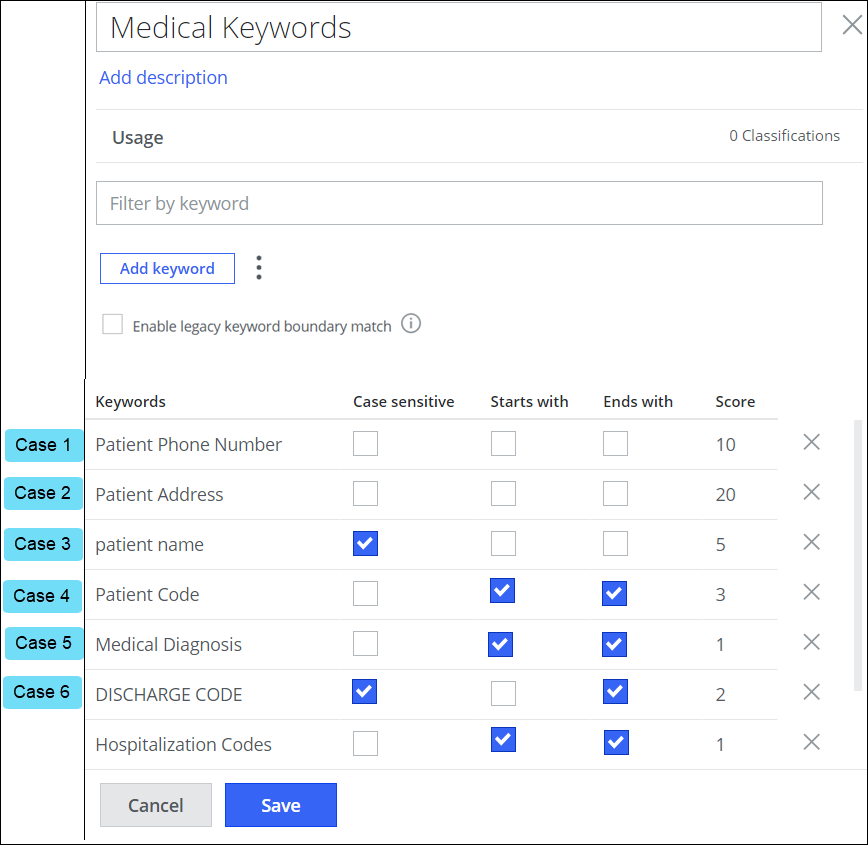The height and width of the screenshot is (845, 868).
Task: Click the legacy boundary match info icon
Action: coord(411,324)
